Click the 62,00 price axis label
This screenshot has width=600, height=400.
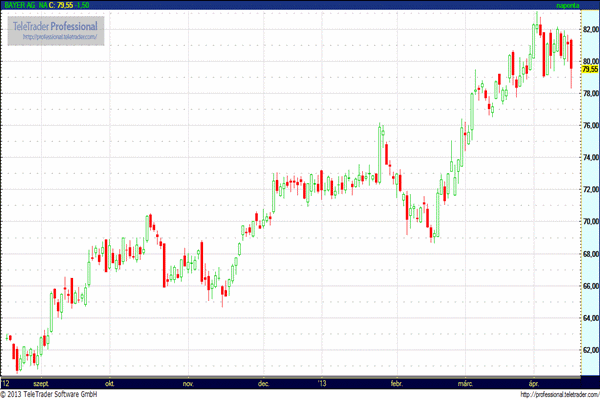(589, 351)
